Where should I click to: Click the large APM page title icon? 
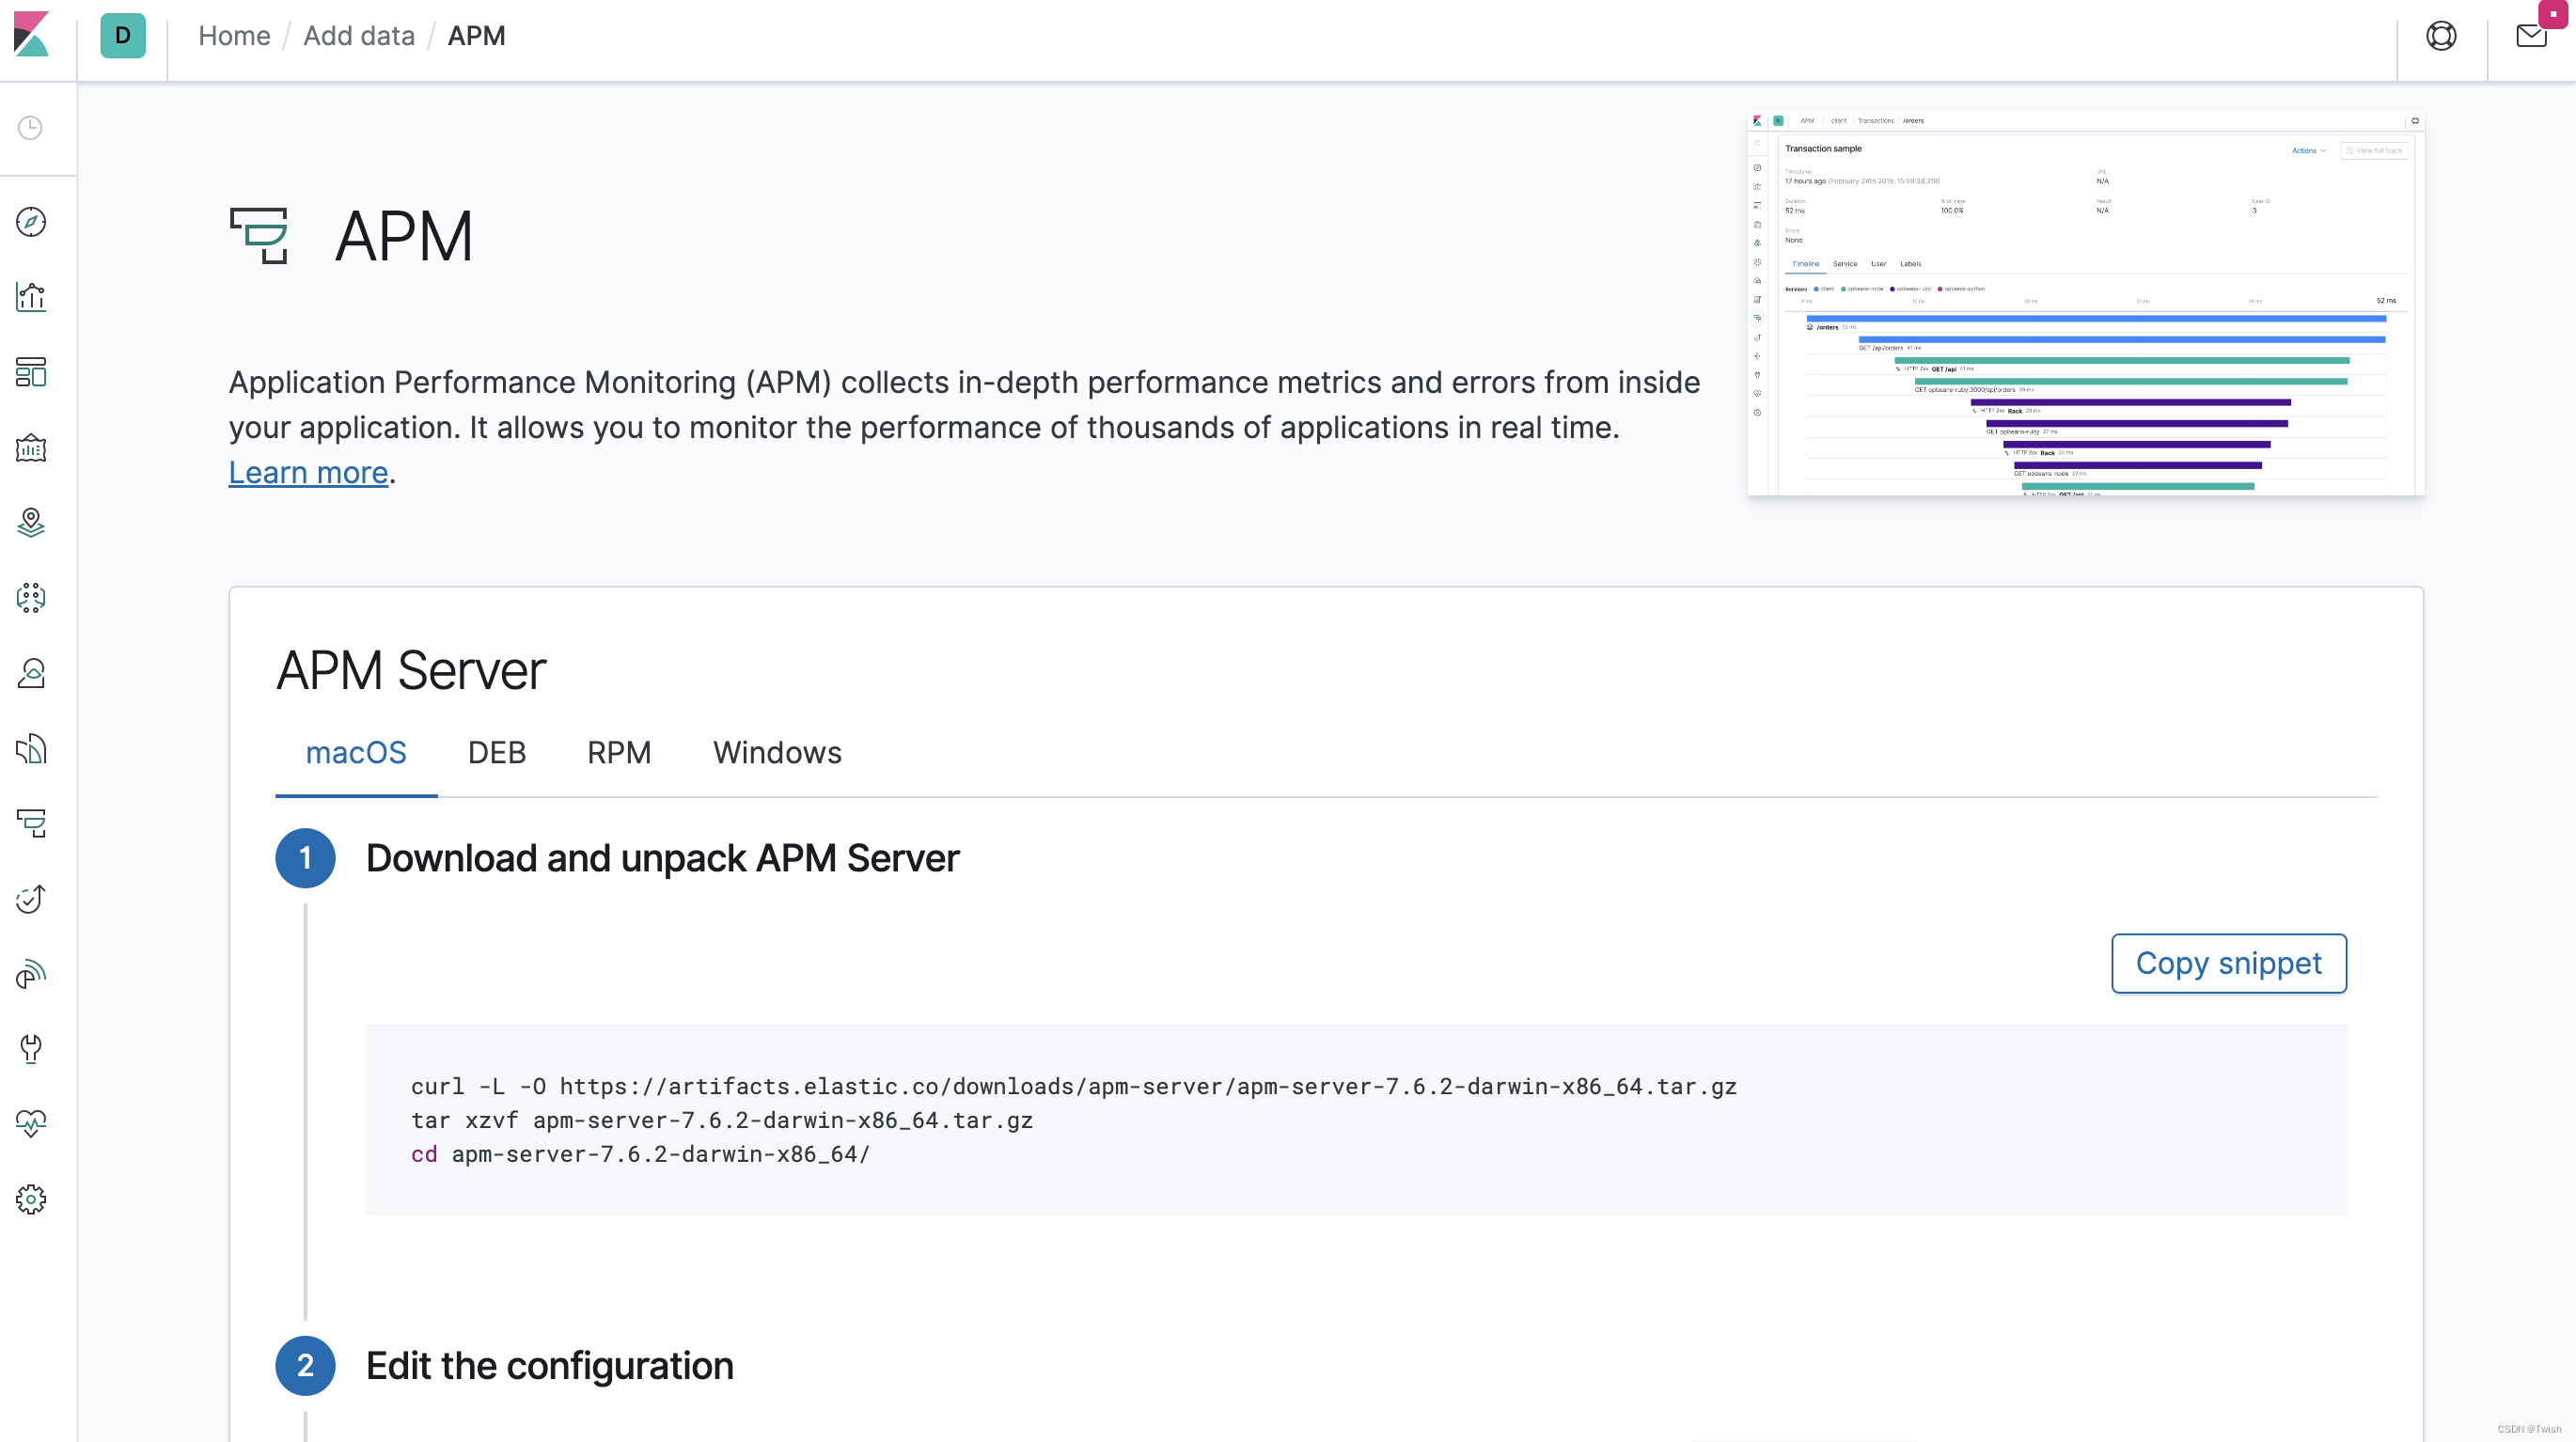259,236
